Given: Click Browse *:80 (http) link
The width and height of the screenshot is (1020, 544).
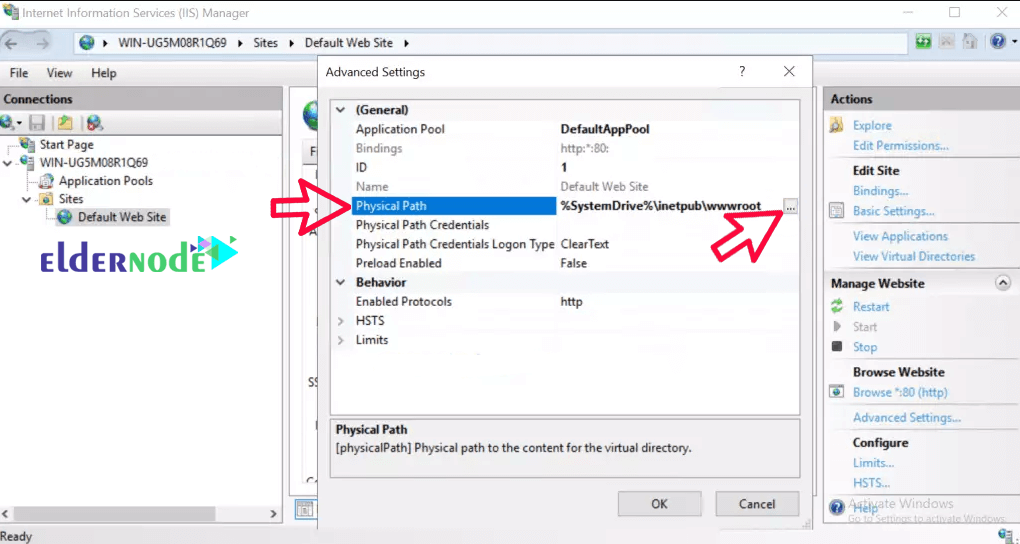Looking at the screenshot, I should 900,392.
